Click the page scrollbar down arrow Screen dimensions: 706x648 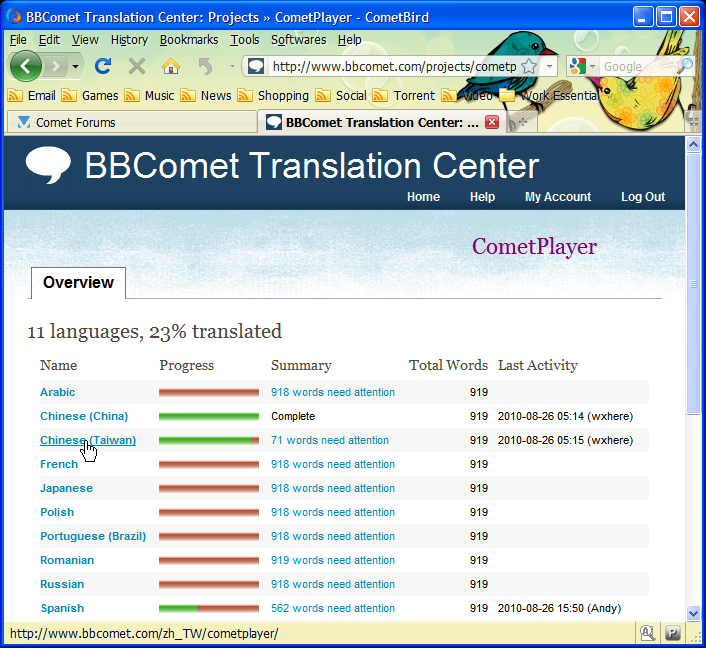tap(693, 613)
